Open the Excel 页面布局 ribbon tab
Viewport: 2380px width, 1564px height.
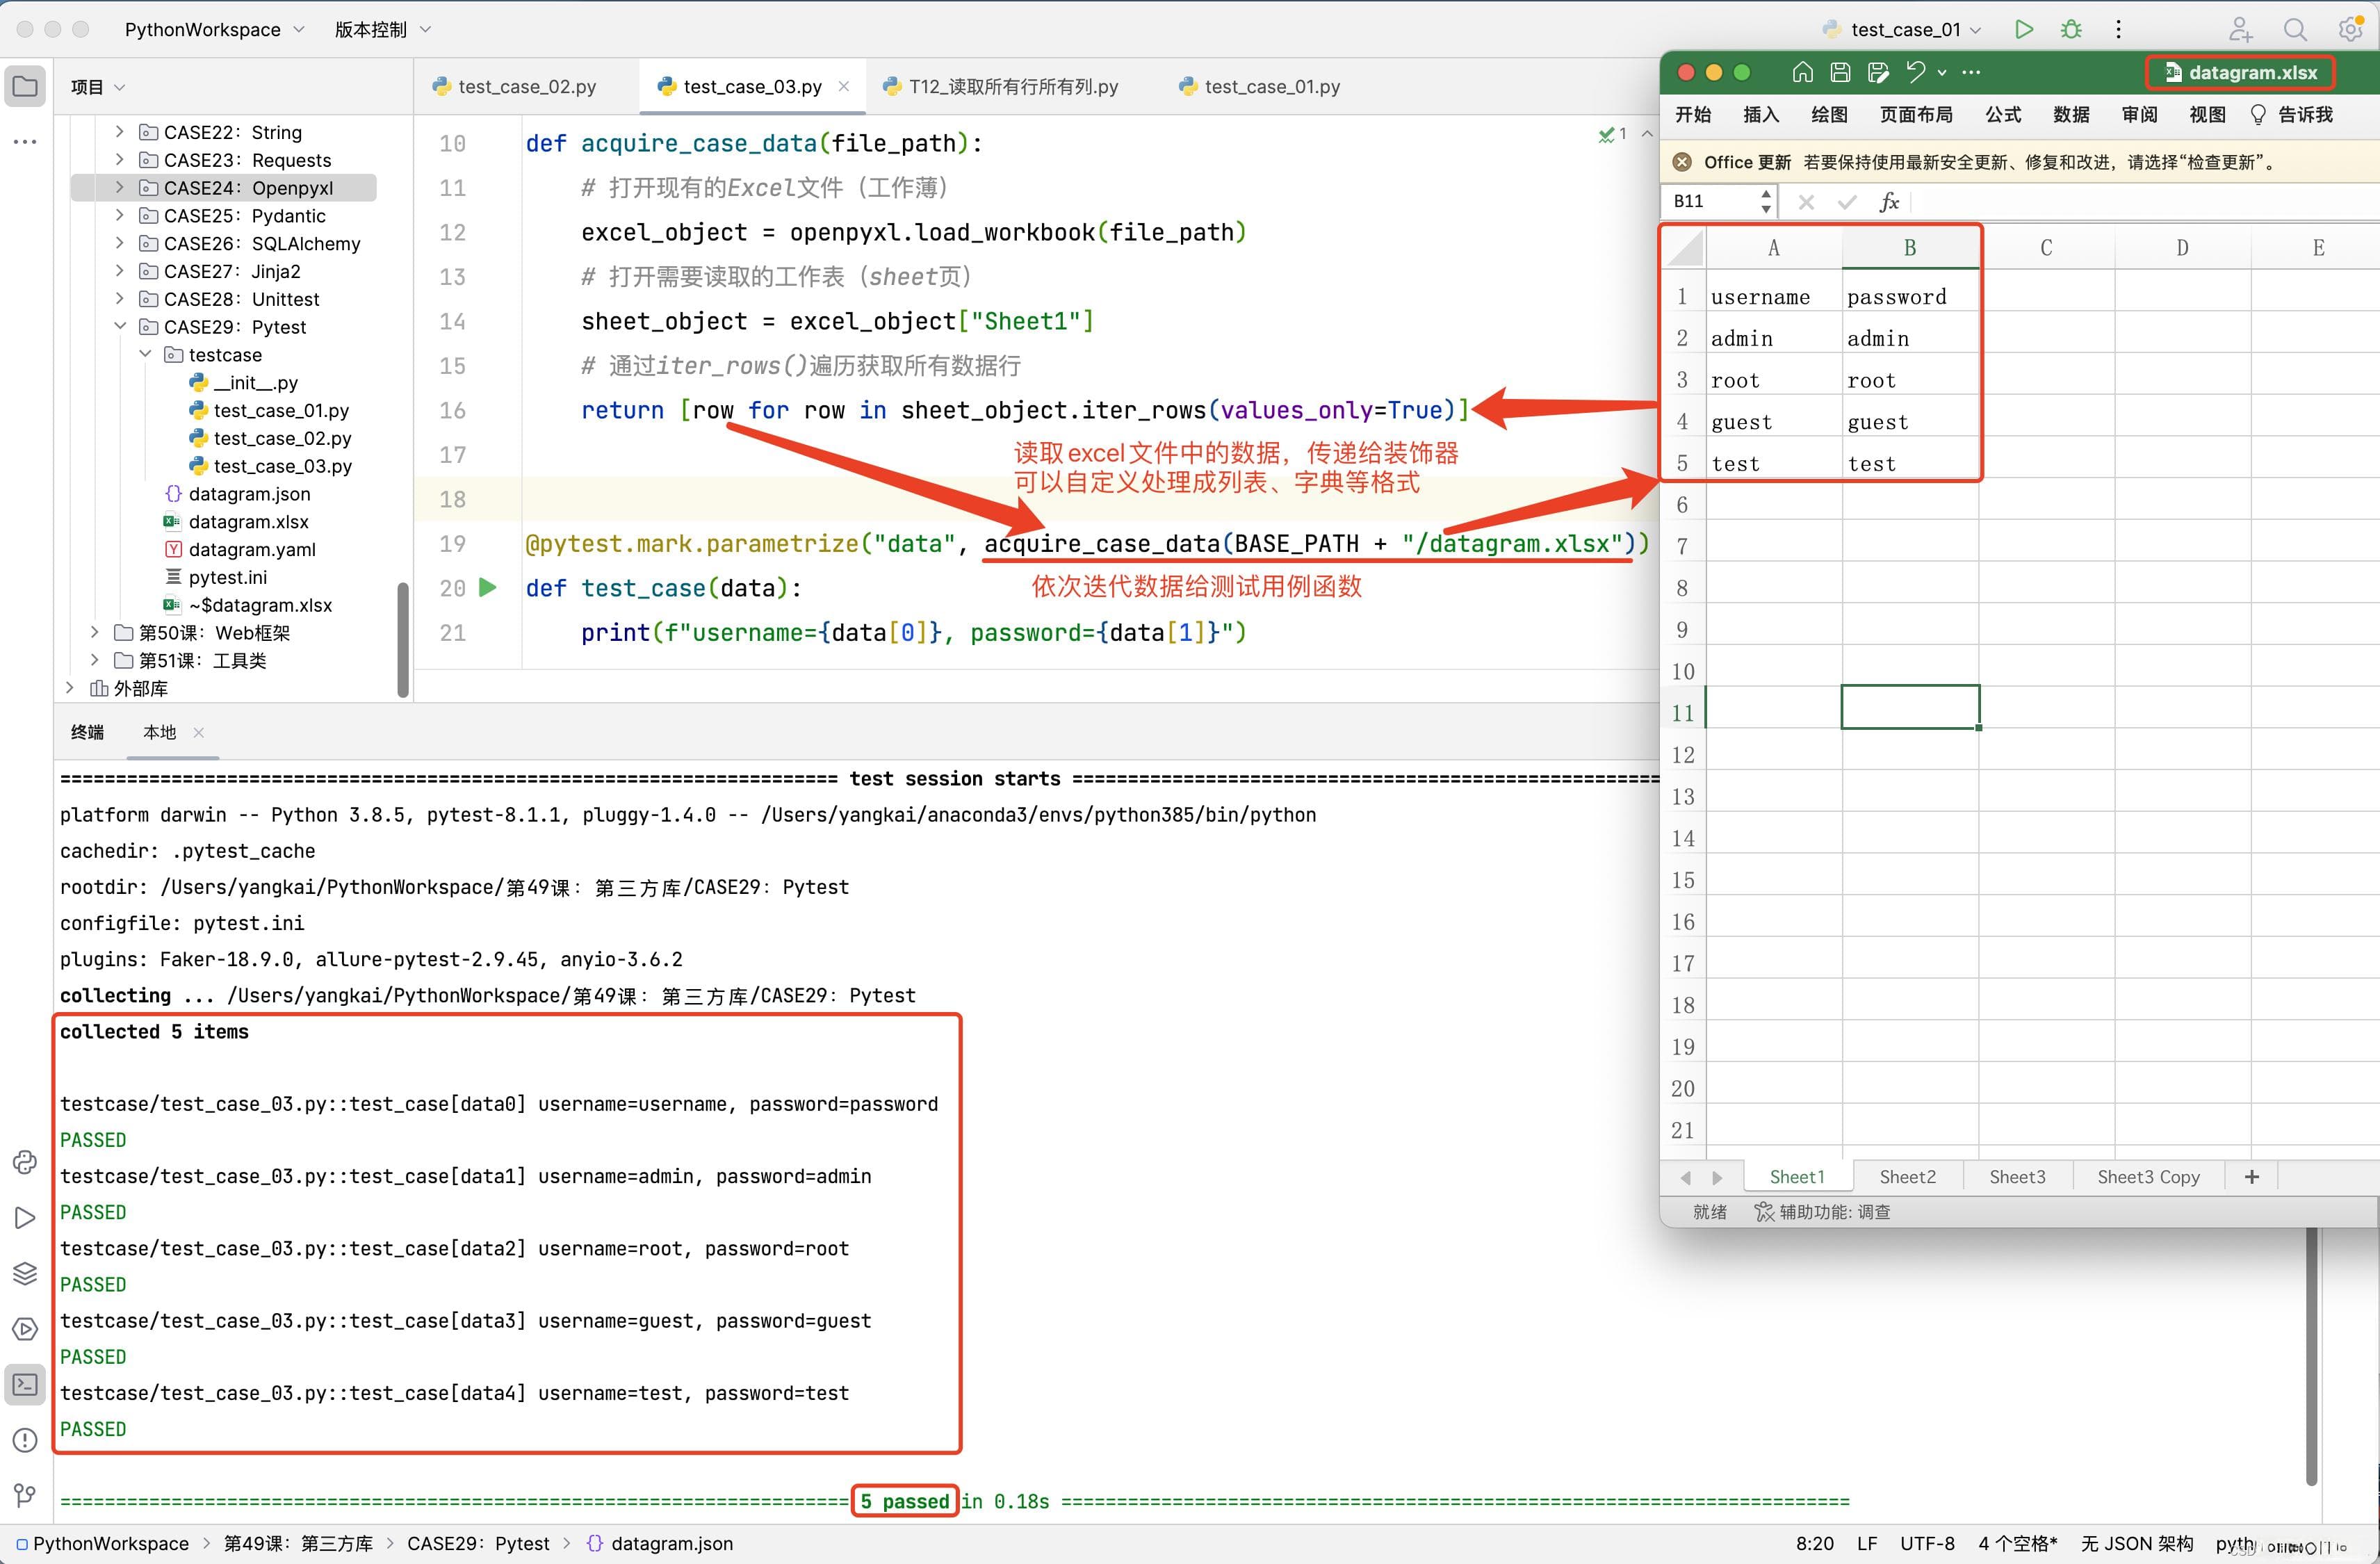point(1916,114)
